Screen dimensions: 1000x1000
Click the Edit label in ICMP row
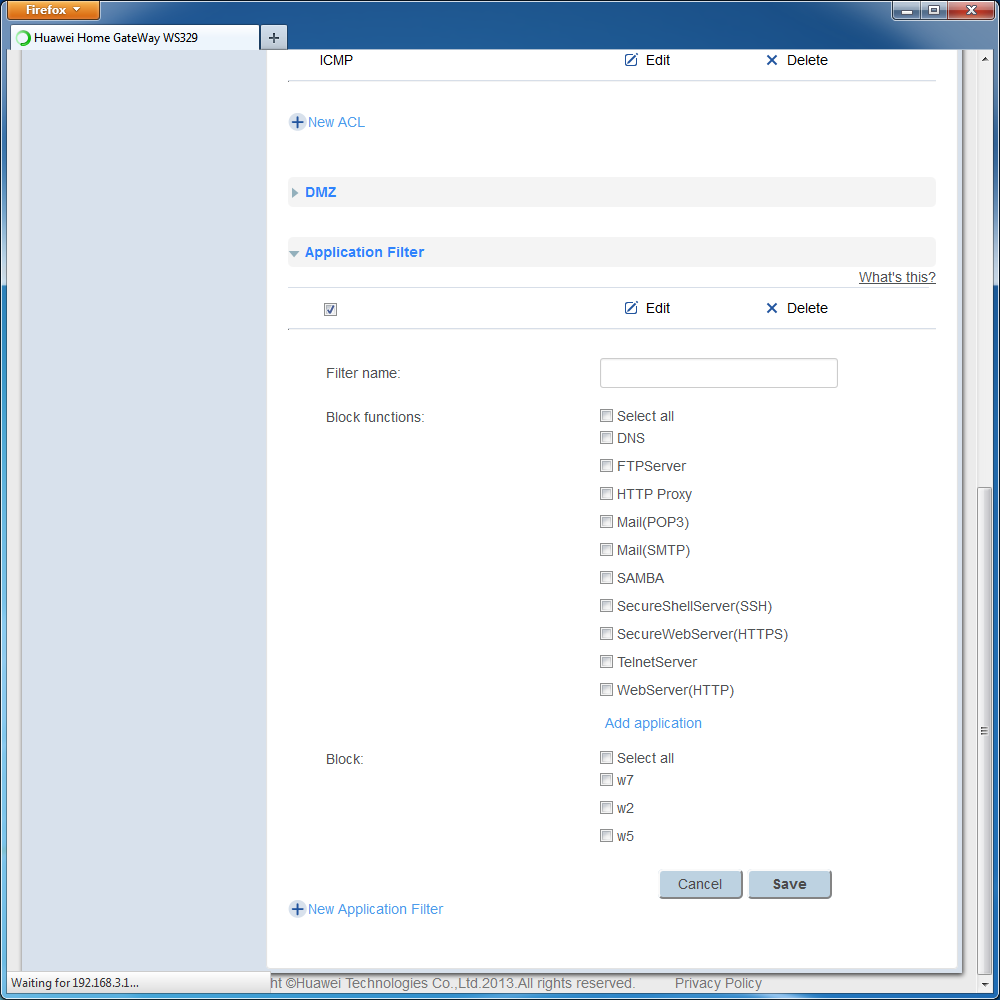tap(658, 60)
